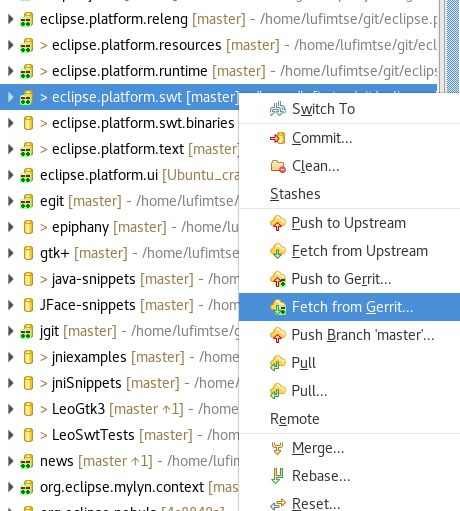The width and height of the screenshot is (460, 511).
Task: Click repository icon of eclipse.platform.swt.binaries
Action: [28, 123]
